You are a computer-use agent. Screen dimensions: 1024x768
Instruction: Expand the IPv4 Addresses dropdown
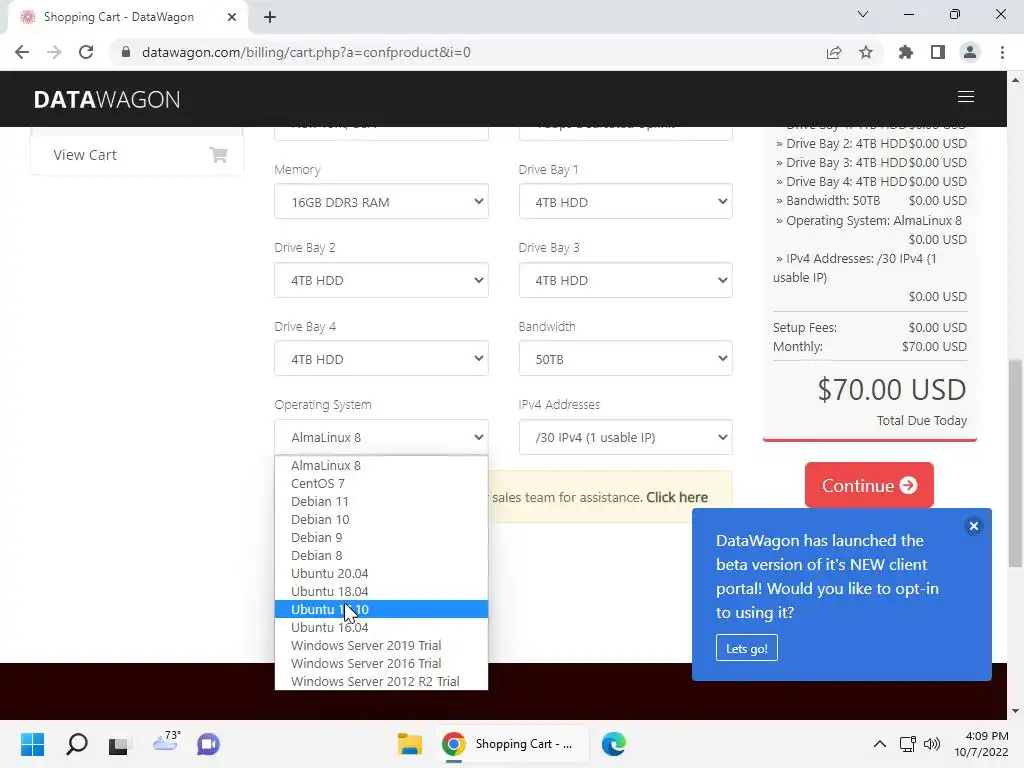pos(625,437)
